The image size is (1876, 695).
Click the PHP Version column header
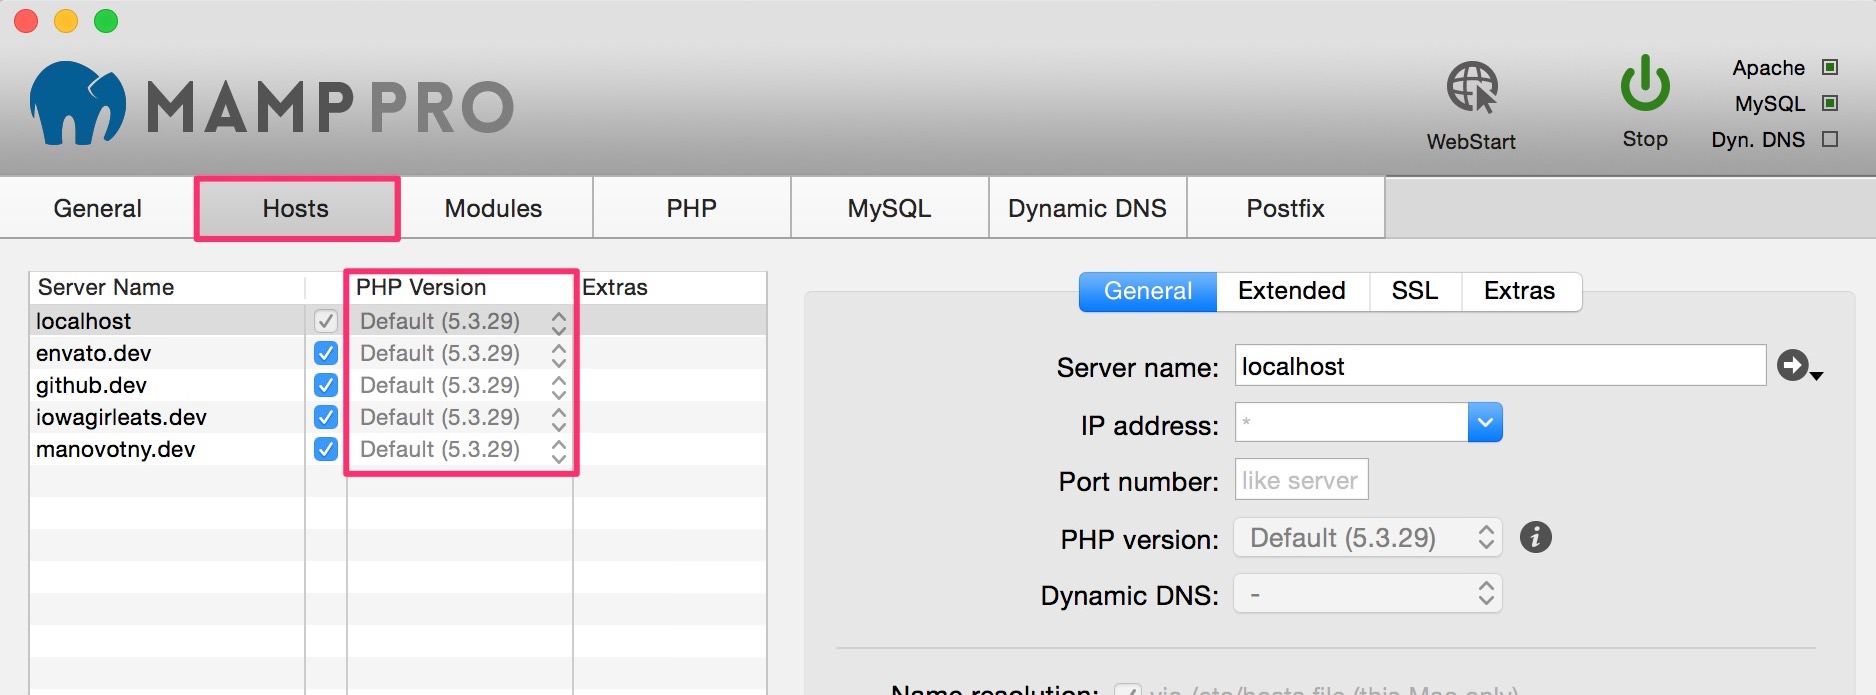tap(460, 288)
